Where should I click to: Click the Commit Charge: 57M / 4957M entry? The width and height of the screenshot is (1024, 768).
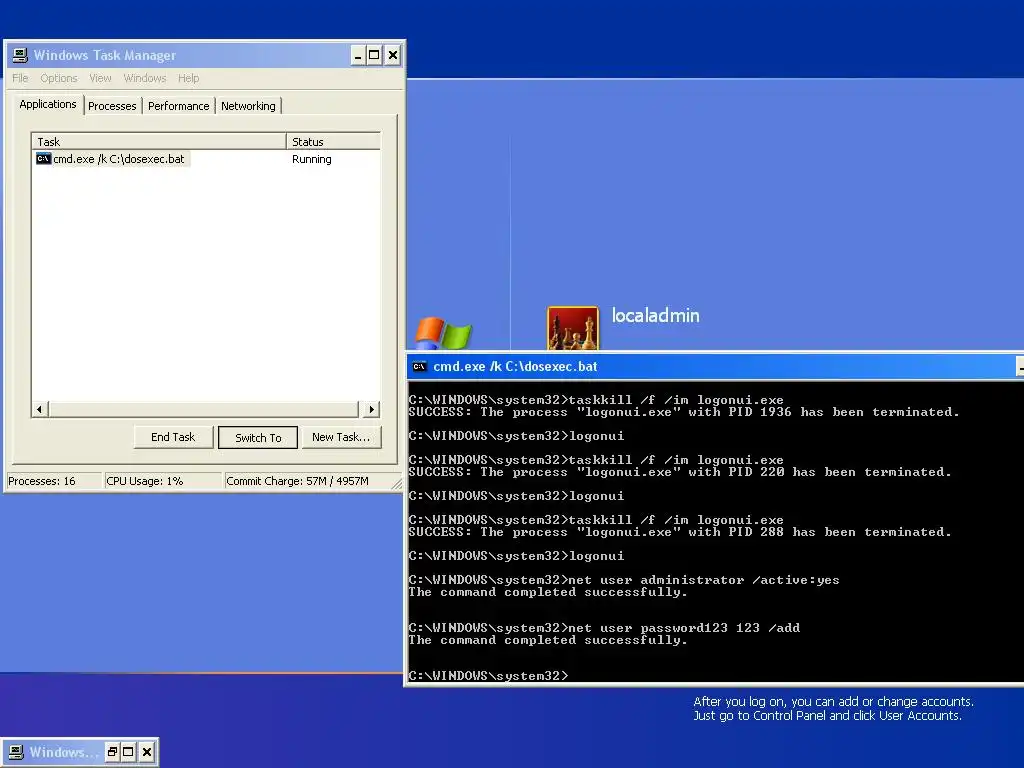tap(307, 481)
